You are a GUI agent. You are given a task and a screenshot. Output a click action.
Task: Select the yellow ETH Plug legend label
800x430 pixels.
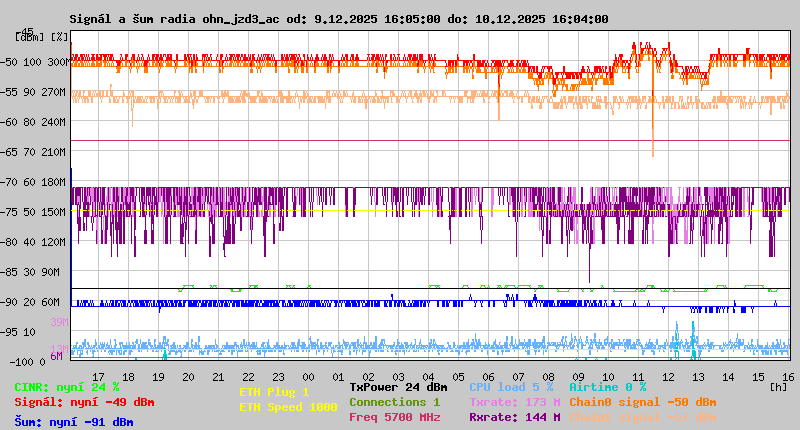[274, 392]
